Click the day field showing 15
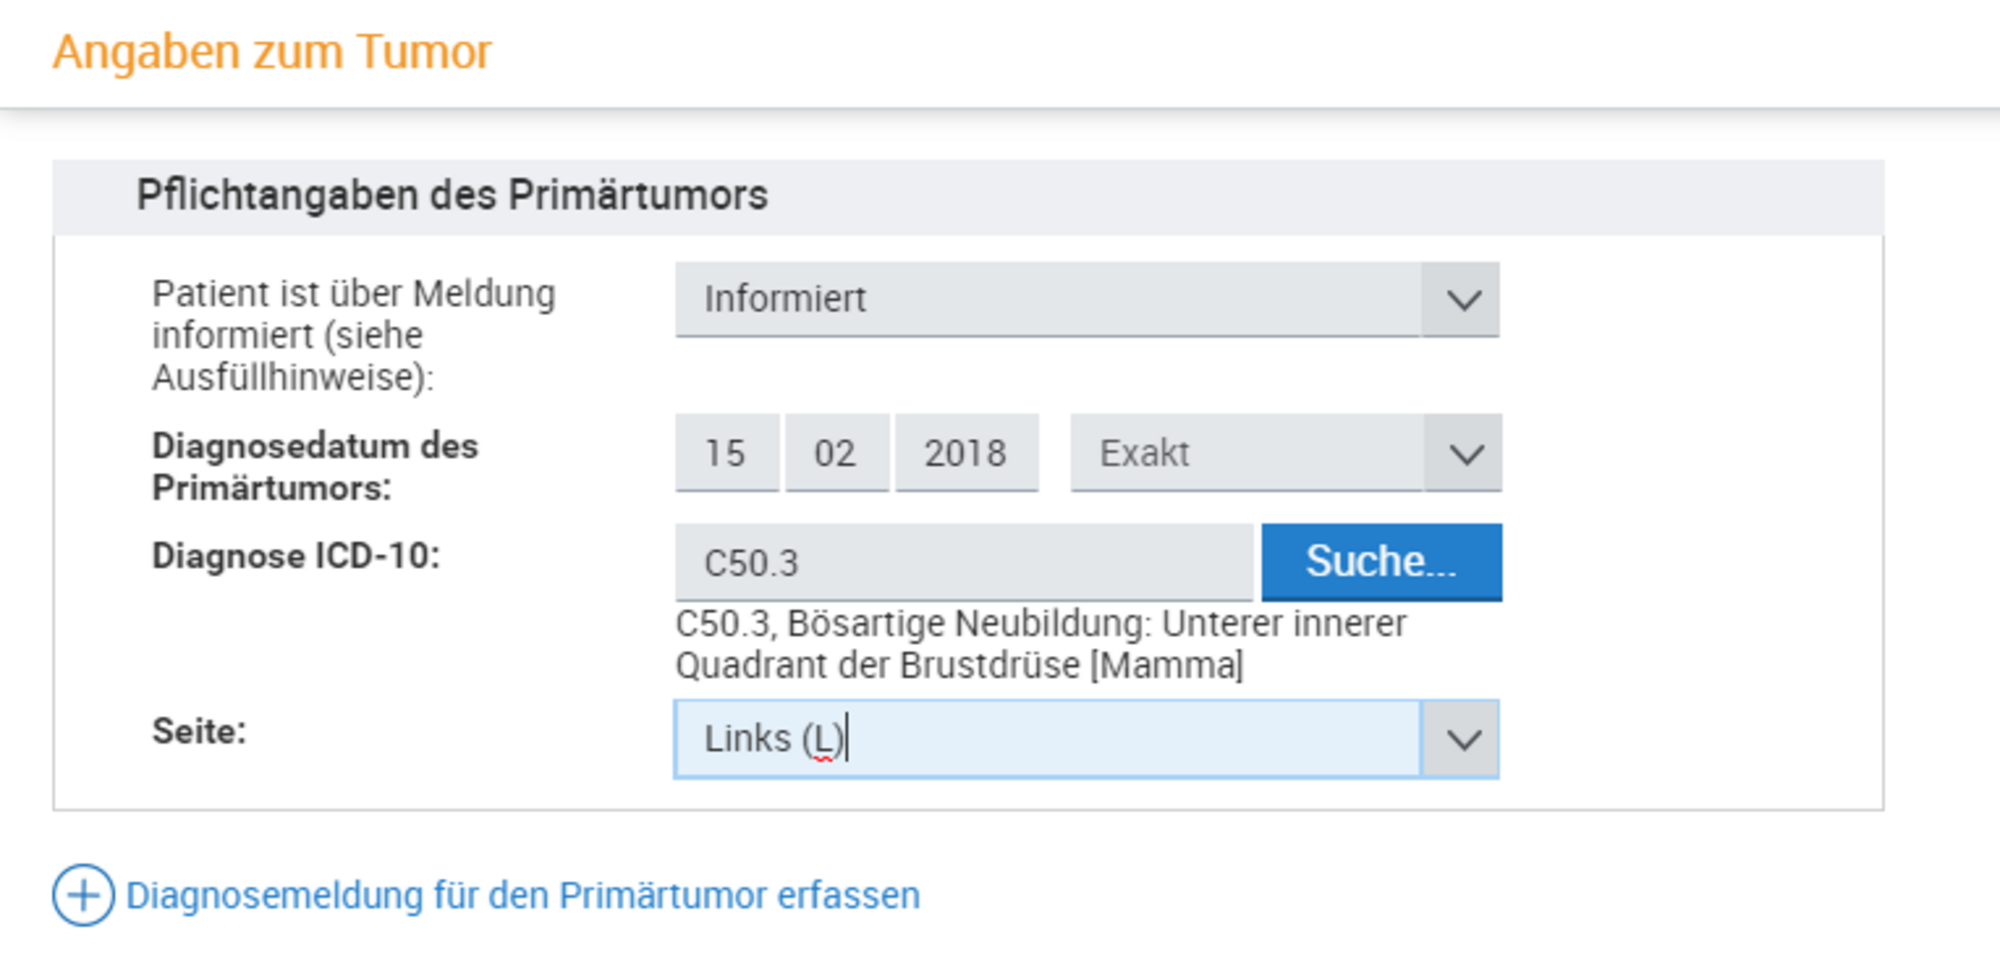Screen dimensions: 2000x958 [x=726, y=454]
